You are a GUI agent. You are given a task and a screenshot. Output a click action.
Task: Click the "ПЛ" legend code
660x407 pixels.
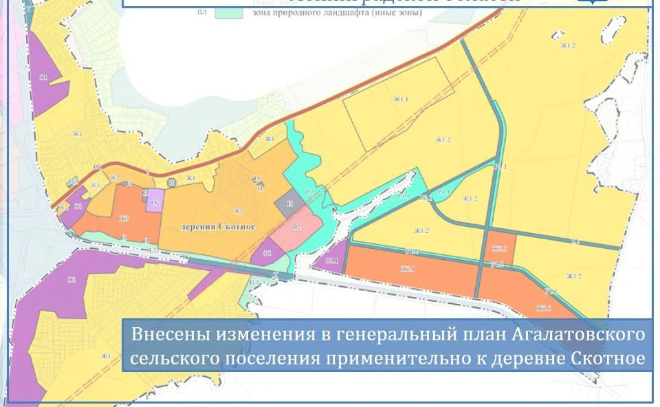pyautogui.click(x=202, y=12)
